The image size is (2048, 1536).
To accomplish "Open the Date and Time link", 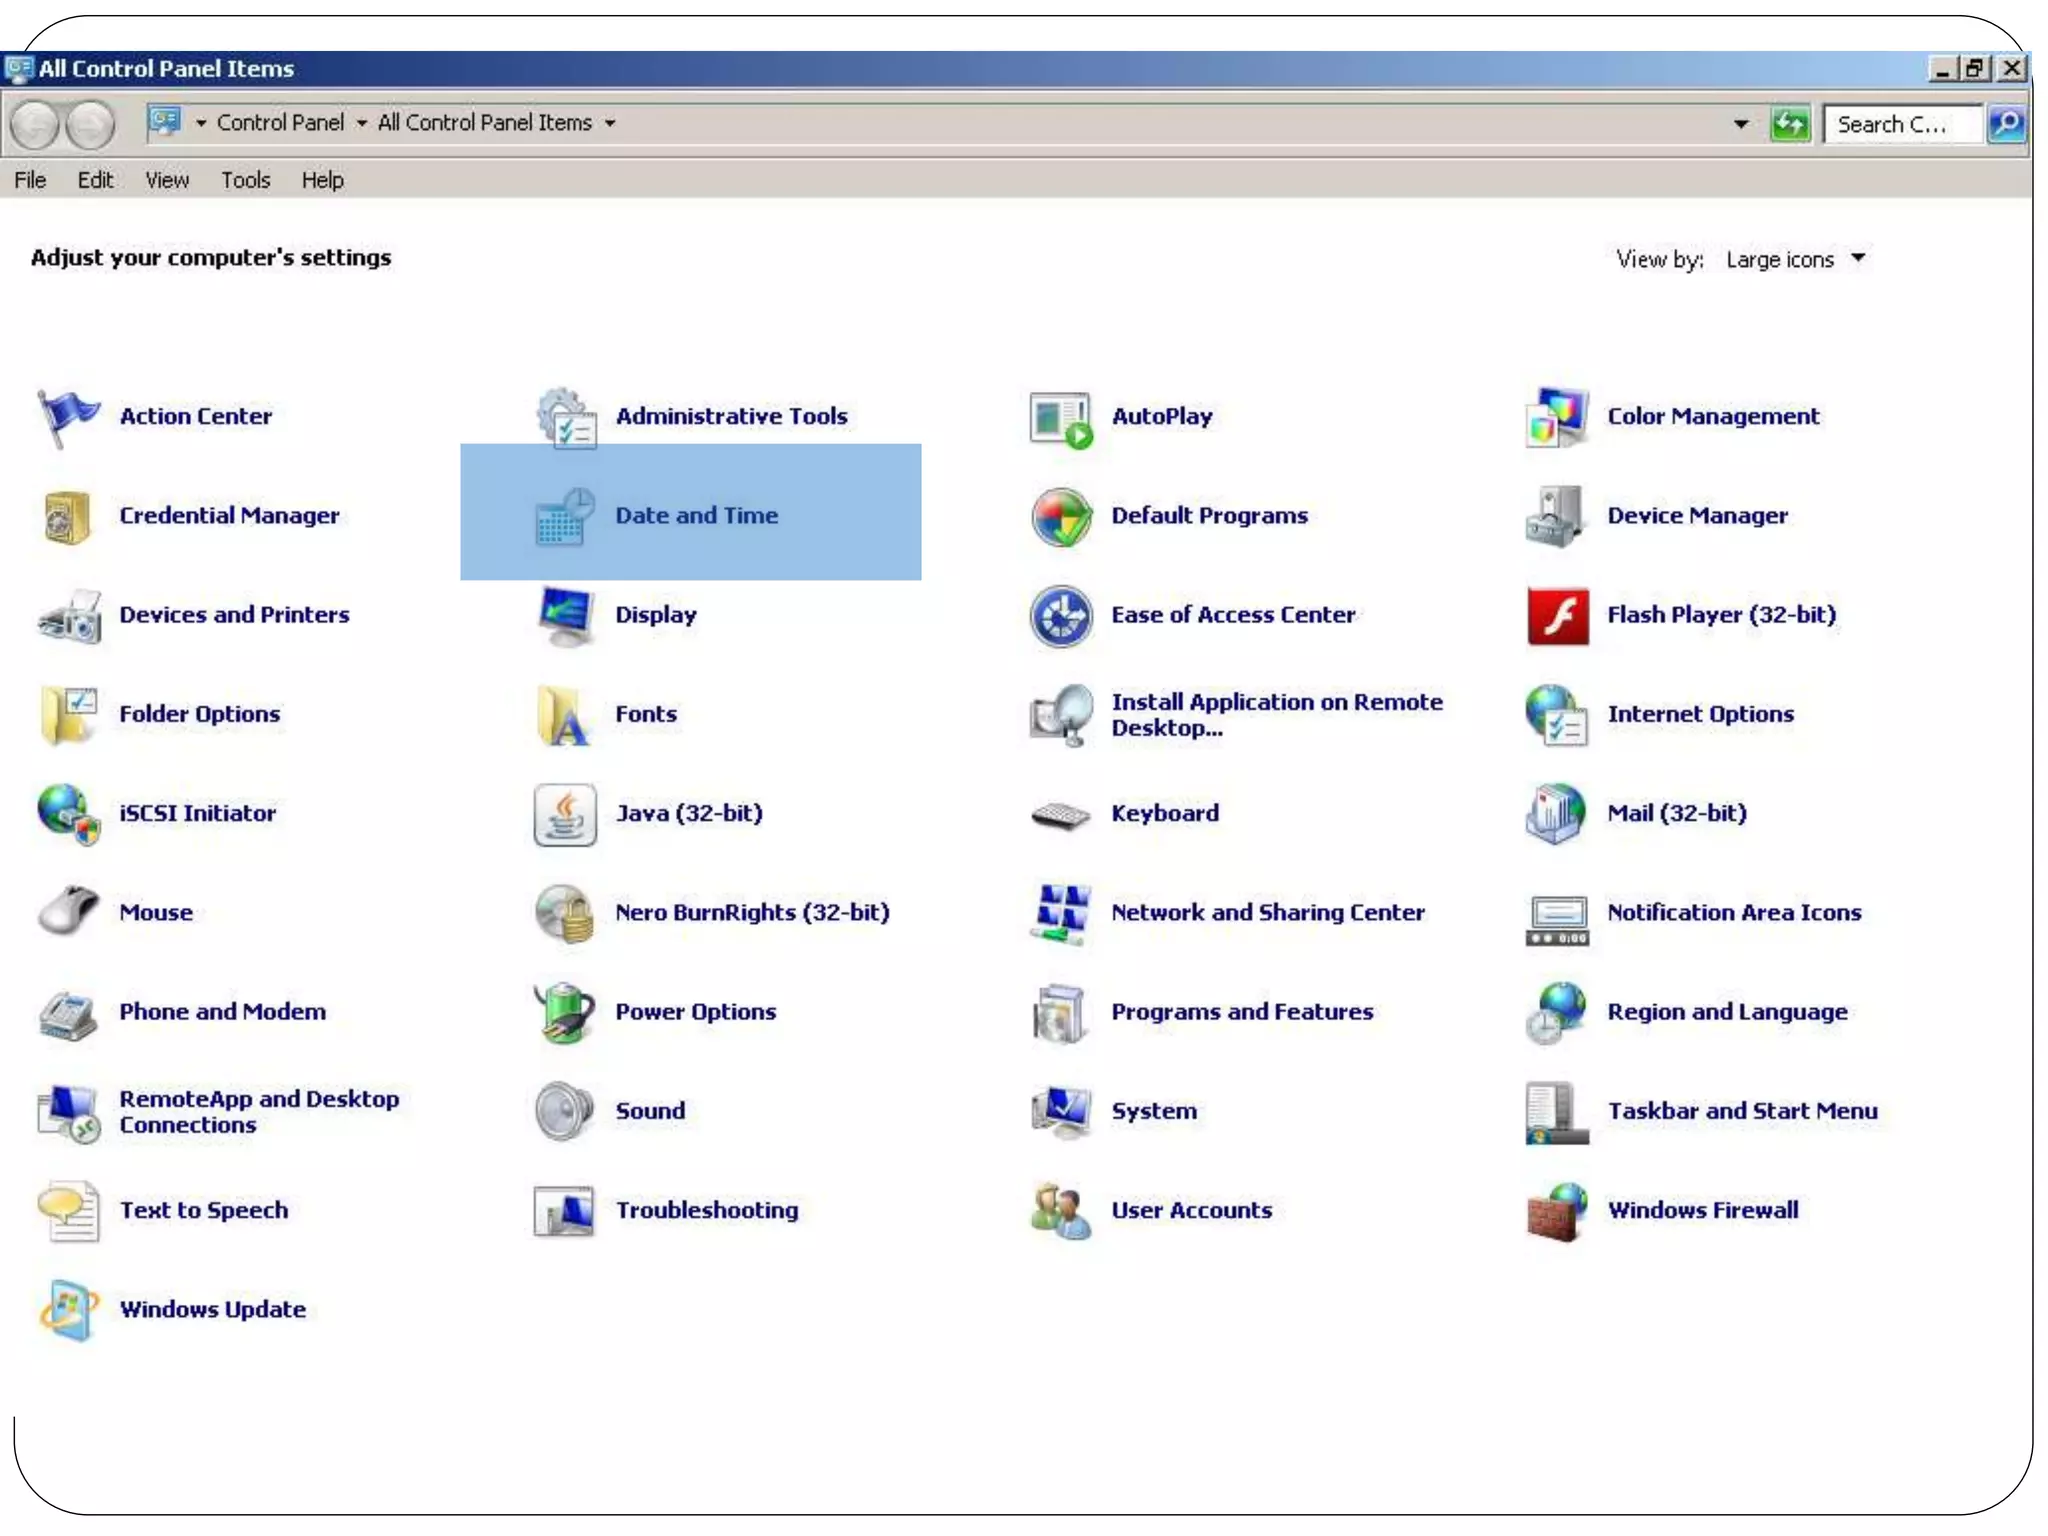I will click(x=696, y=515).
